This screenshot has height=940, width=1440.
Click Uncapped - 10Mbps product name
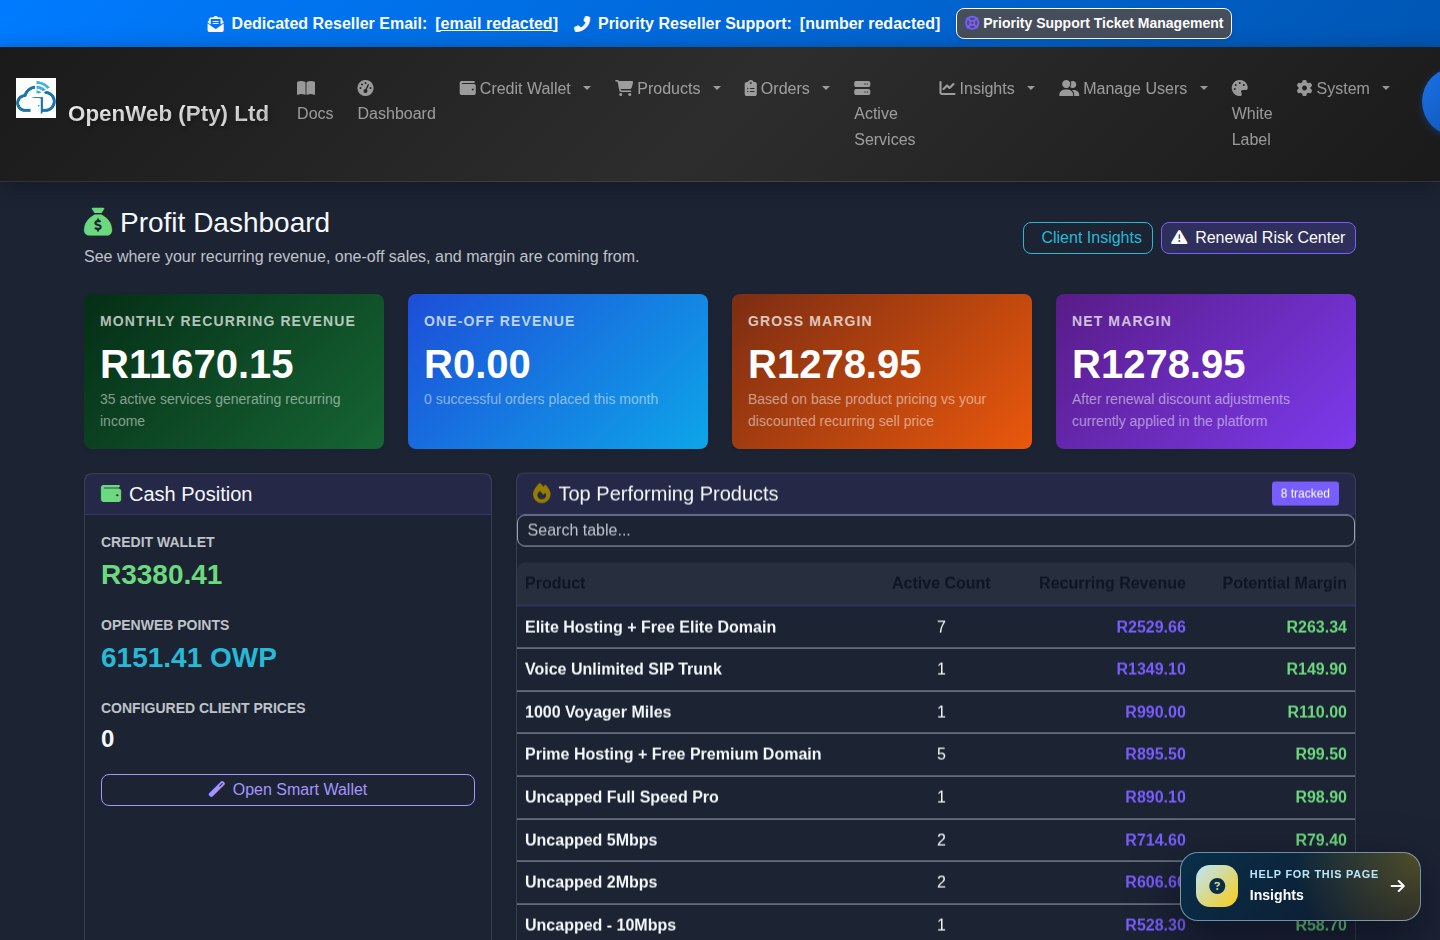point(600,925)
